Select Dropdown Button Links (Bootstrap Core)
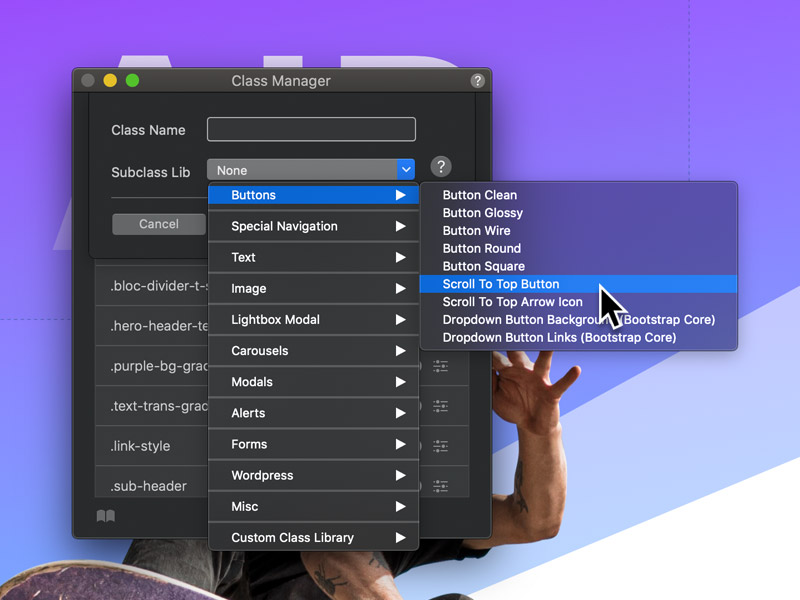Image resolution: width=800 pixels, height=600 pixels. pyautogui.click(x=559, y=338)
